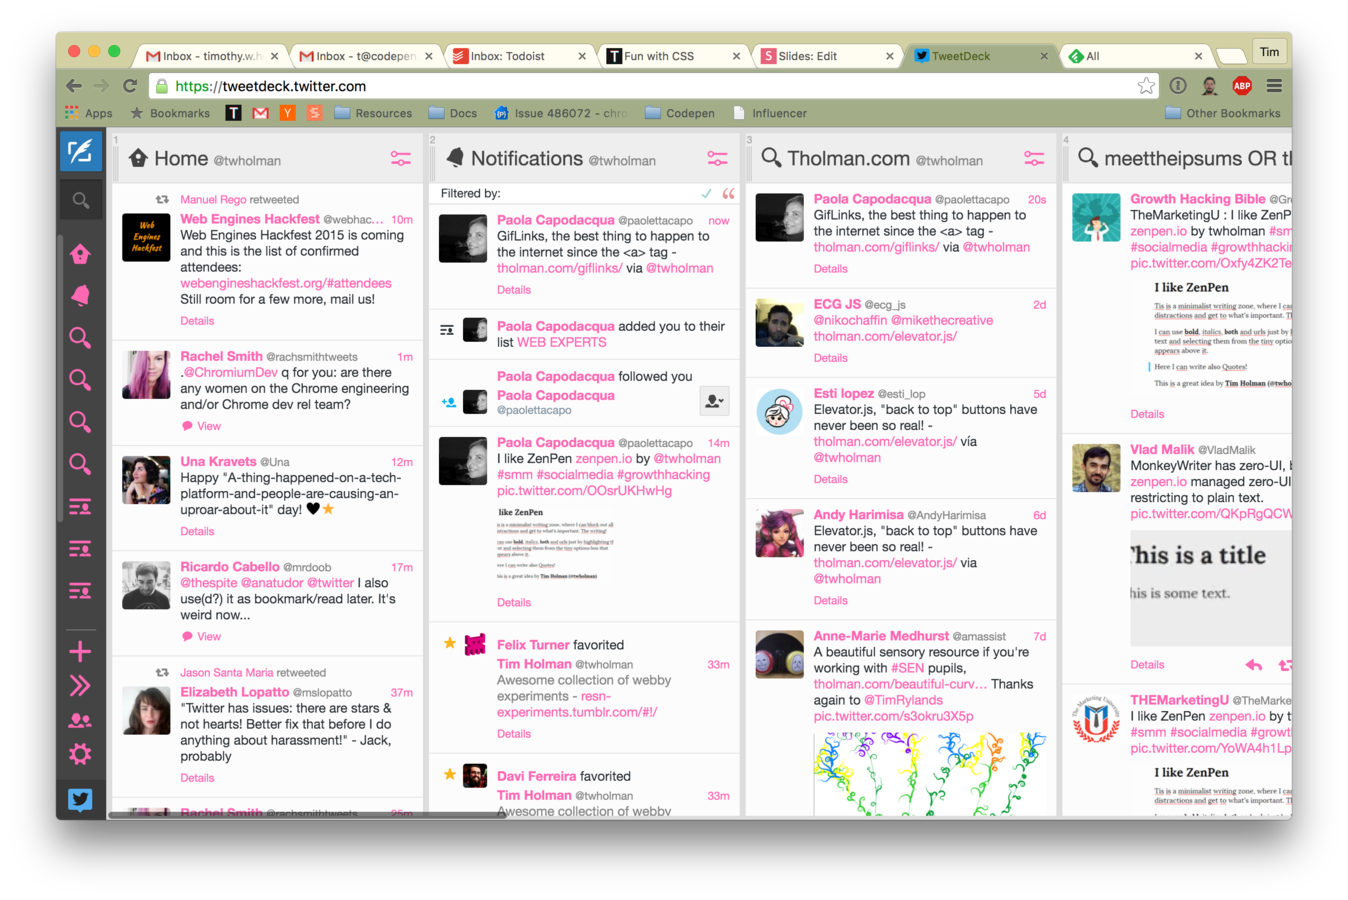This screenshot has width=1348, height=900.
Task: Switch to the Fun with CSS tab
Action: 671,56
